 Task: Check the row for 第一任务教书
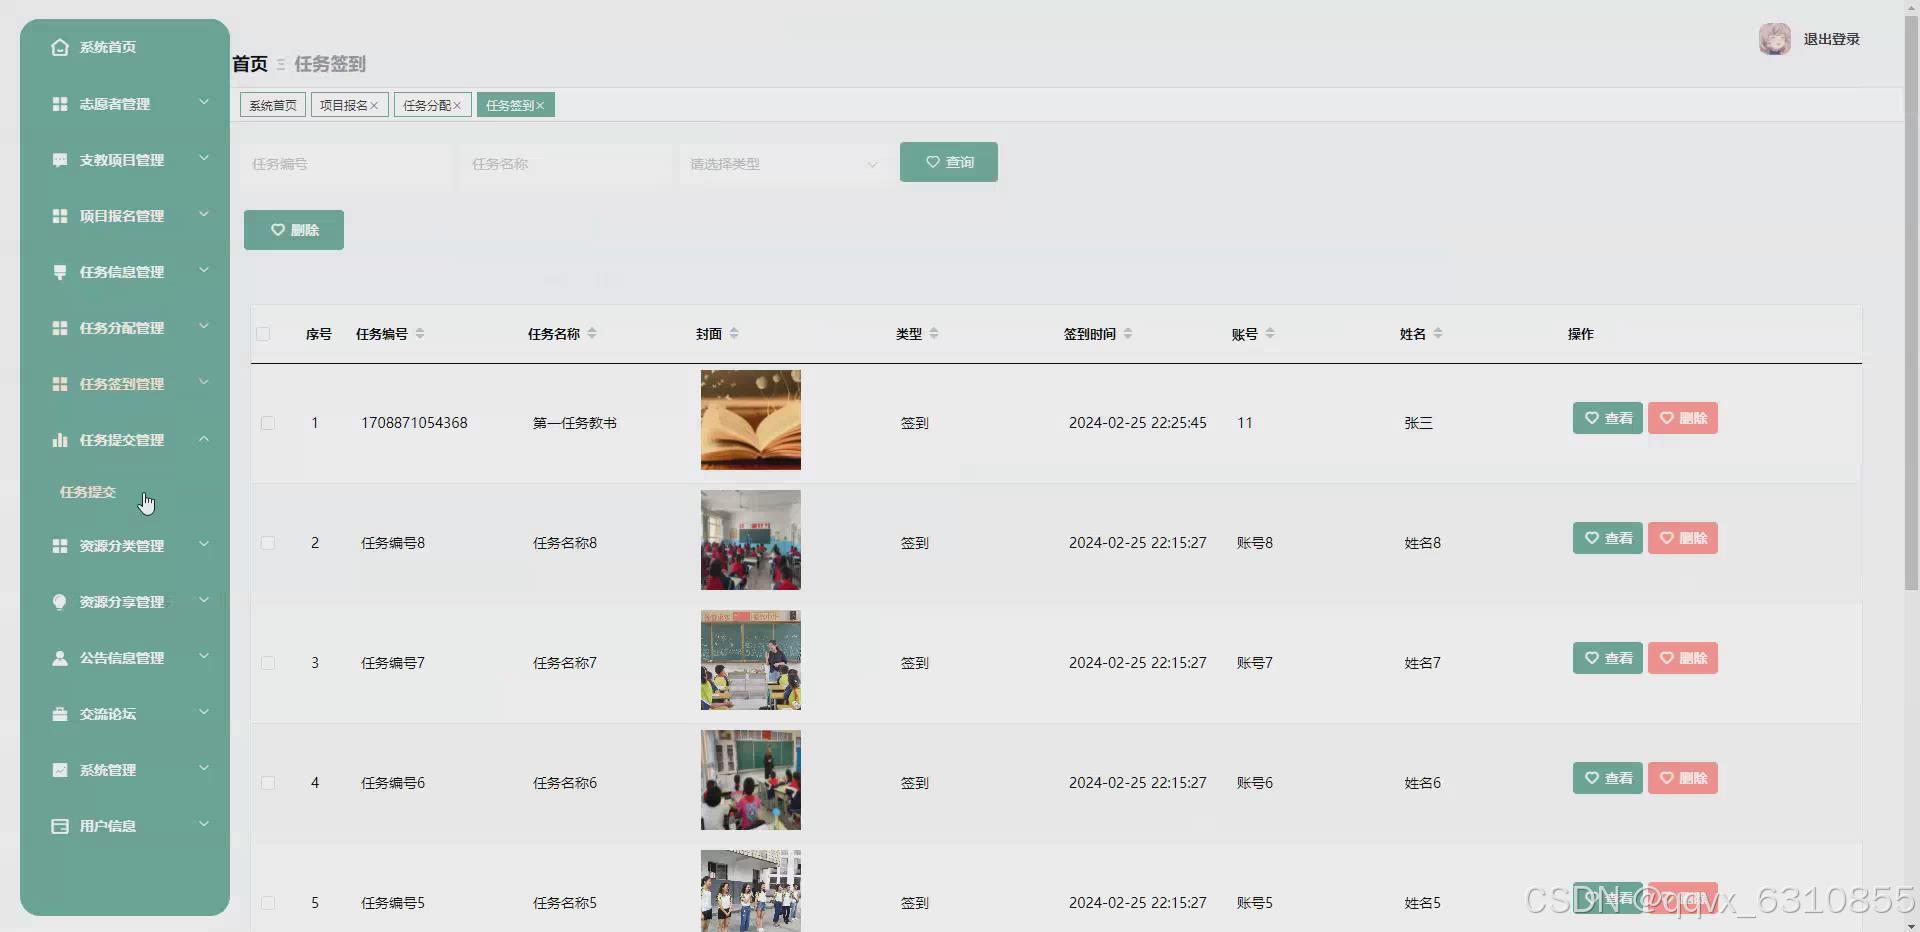[268, 423]
